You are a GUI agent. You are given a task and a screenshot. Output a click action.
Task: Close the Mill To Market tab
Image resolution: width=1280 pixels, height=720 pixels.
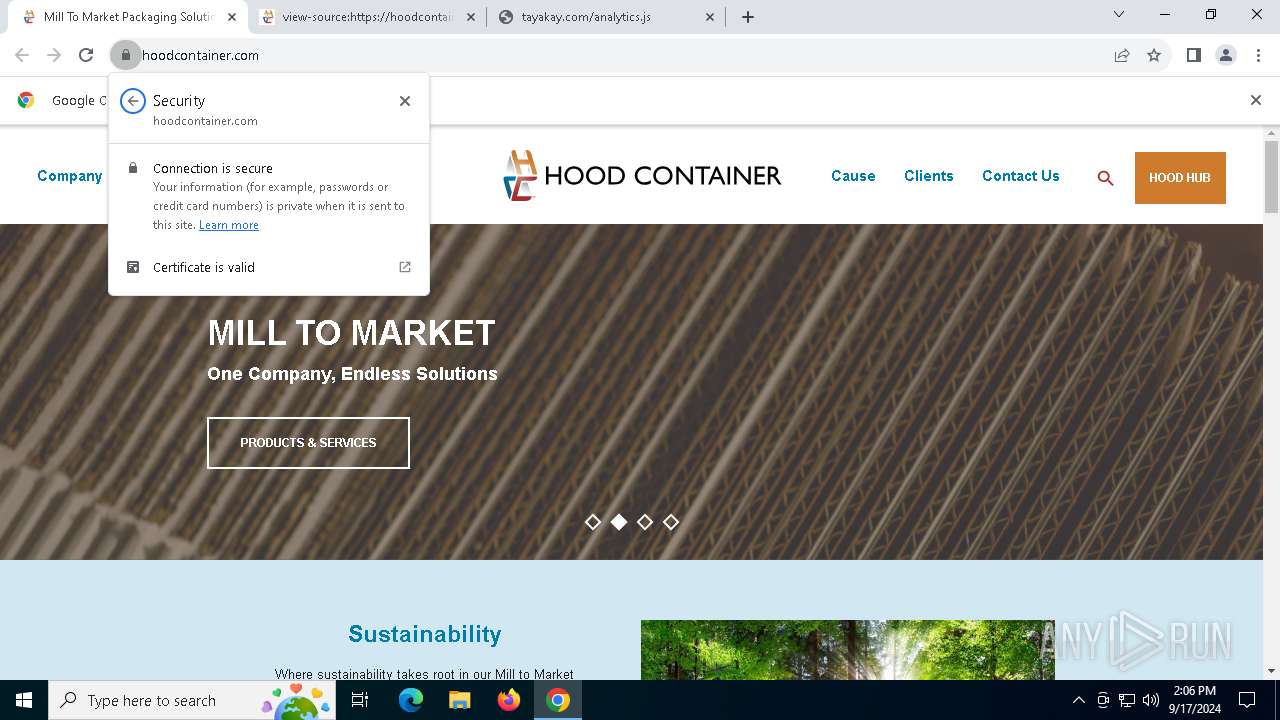pyautogui.click(x=232, y=17)
